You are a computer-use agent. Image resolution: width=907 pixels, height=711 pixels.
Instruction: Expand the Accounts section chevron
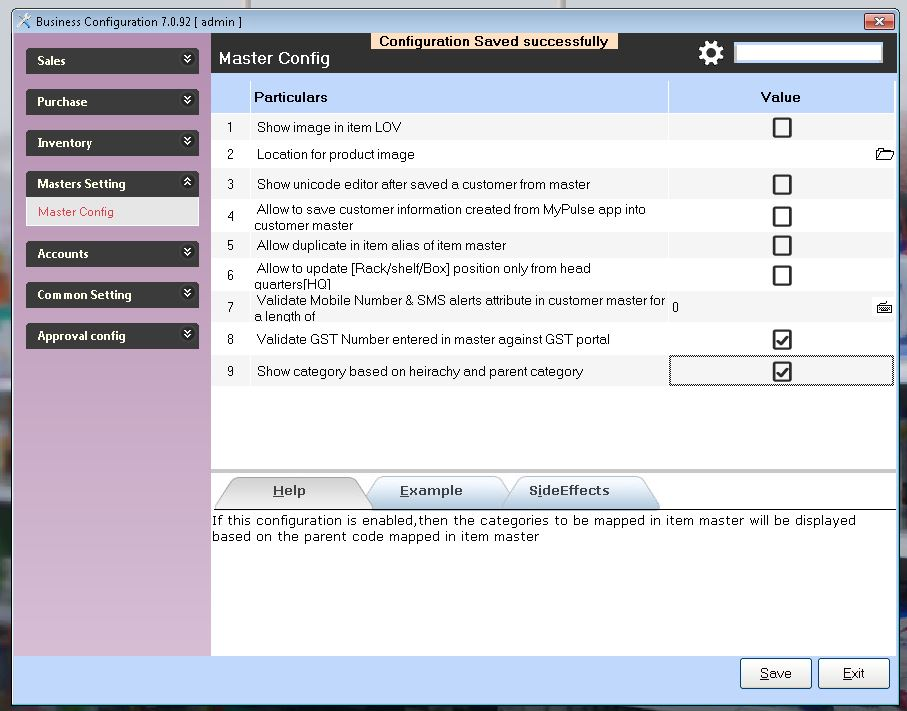click(x=187, y=252)
